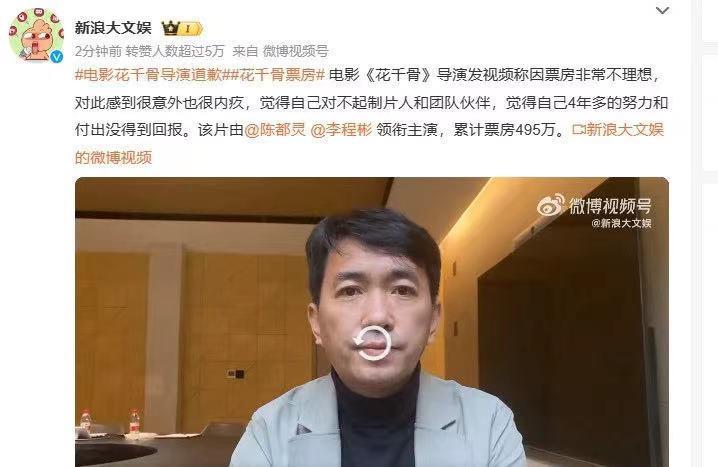Click the blue verified badge on avatar

pos(56,56)
